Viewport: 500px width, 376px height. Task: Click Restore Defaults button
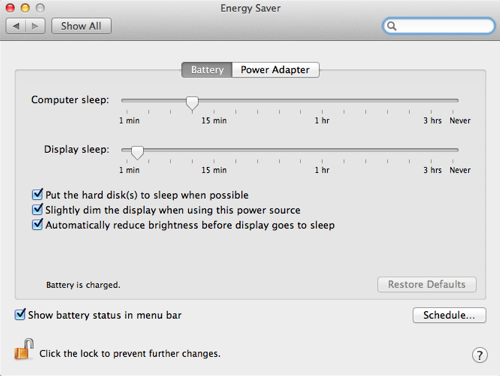click(x=427, y=284)
